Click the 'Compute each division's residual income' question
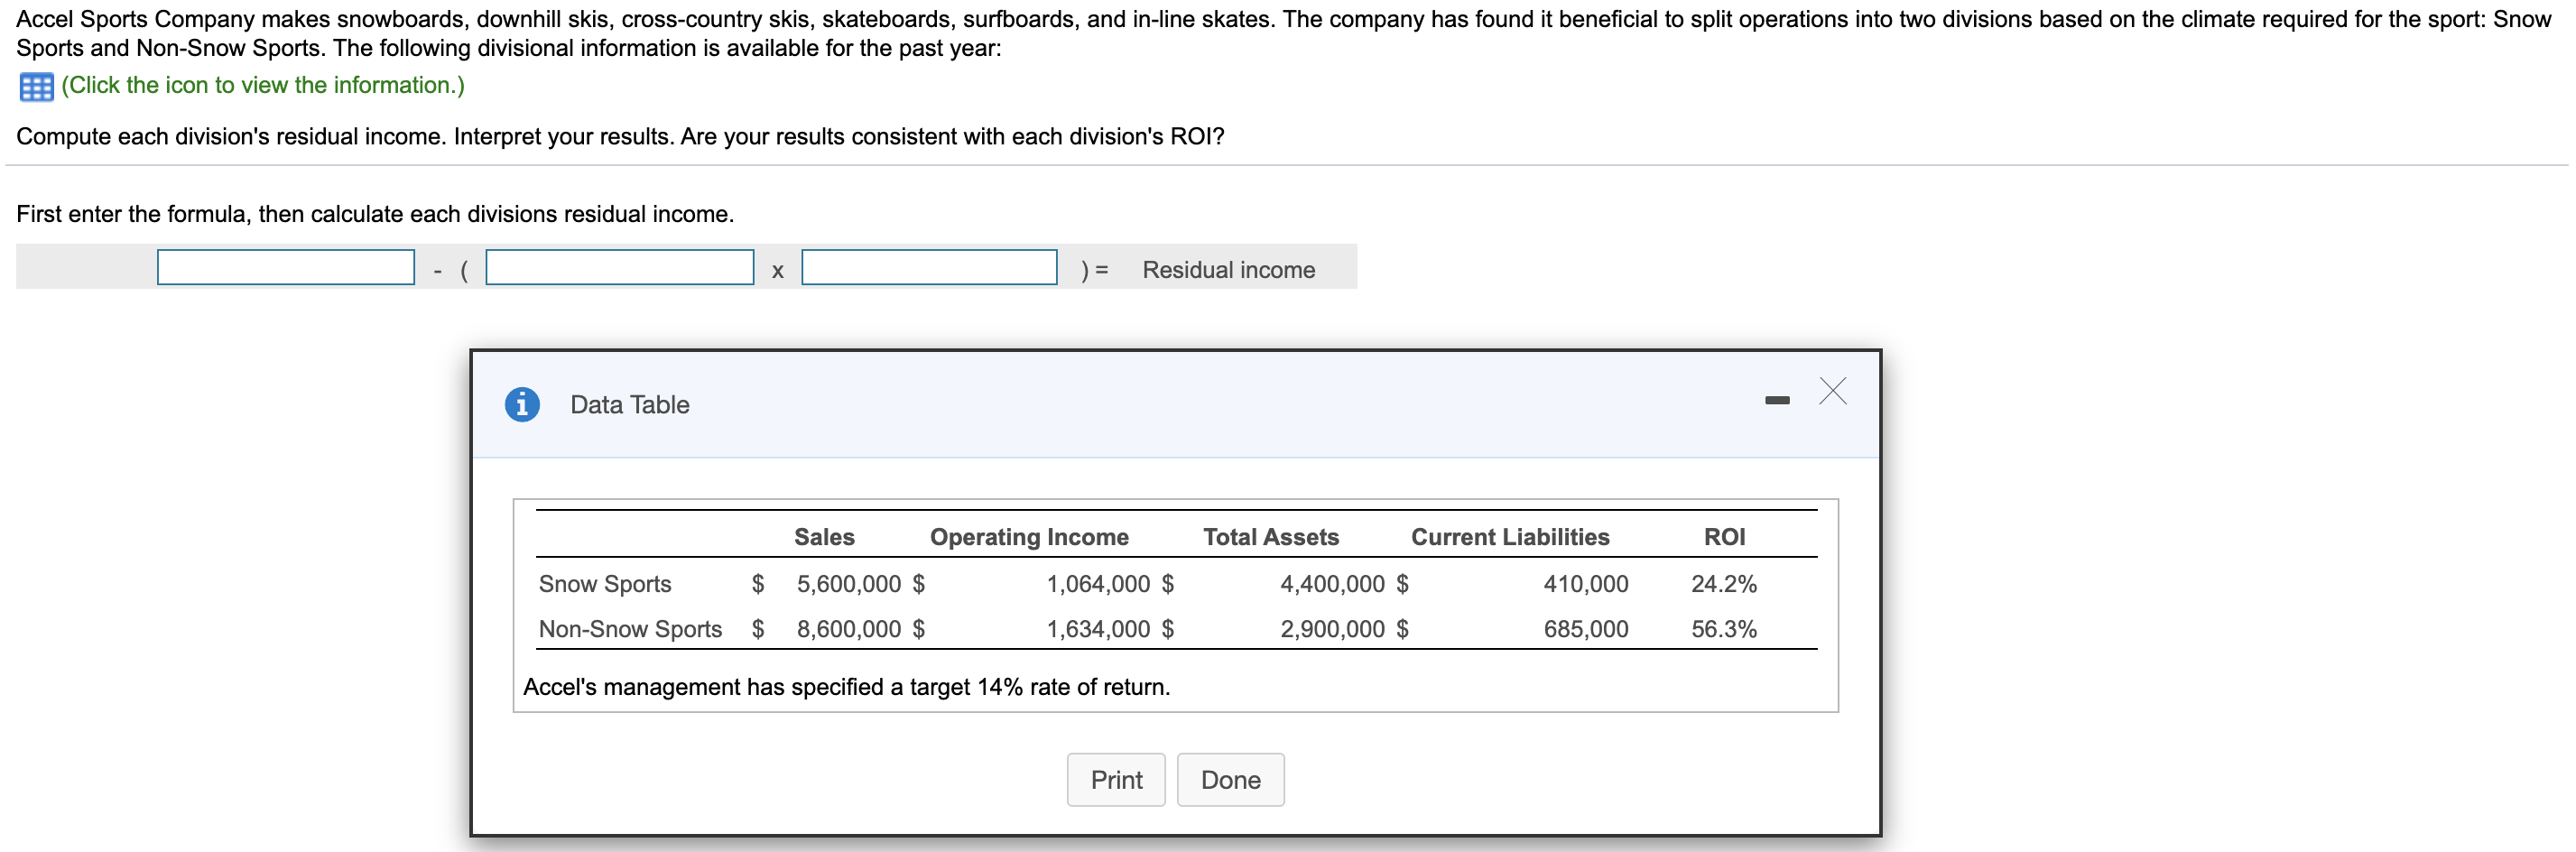 pos(620,137)
